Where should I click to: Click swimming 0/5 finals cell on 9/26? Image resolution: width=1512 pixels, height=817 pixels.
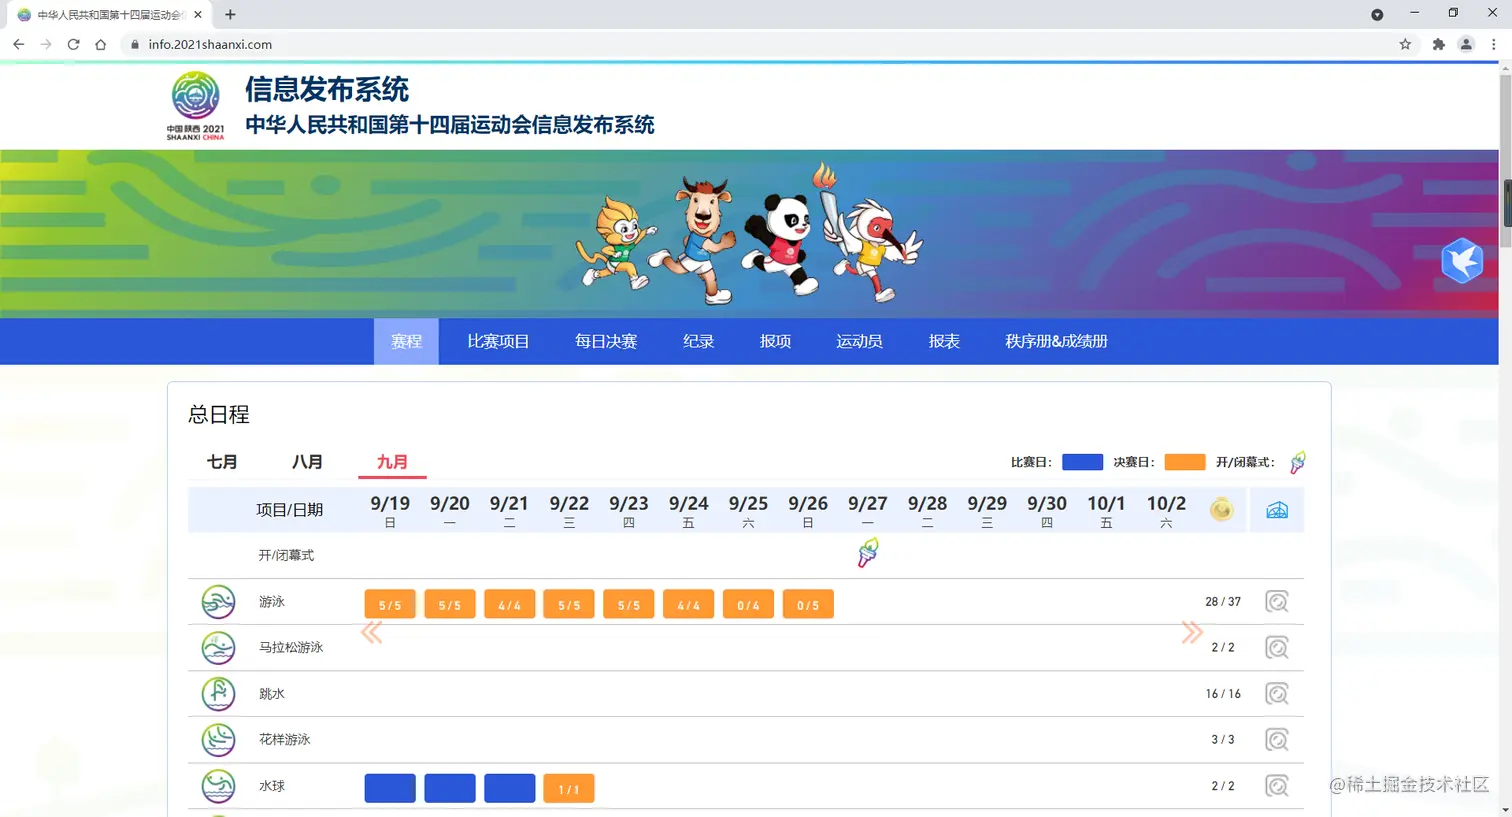click(808, 605)
